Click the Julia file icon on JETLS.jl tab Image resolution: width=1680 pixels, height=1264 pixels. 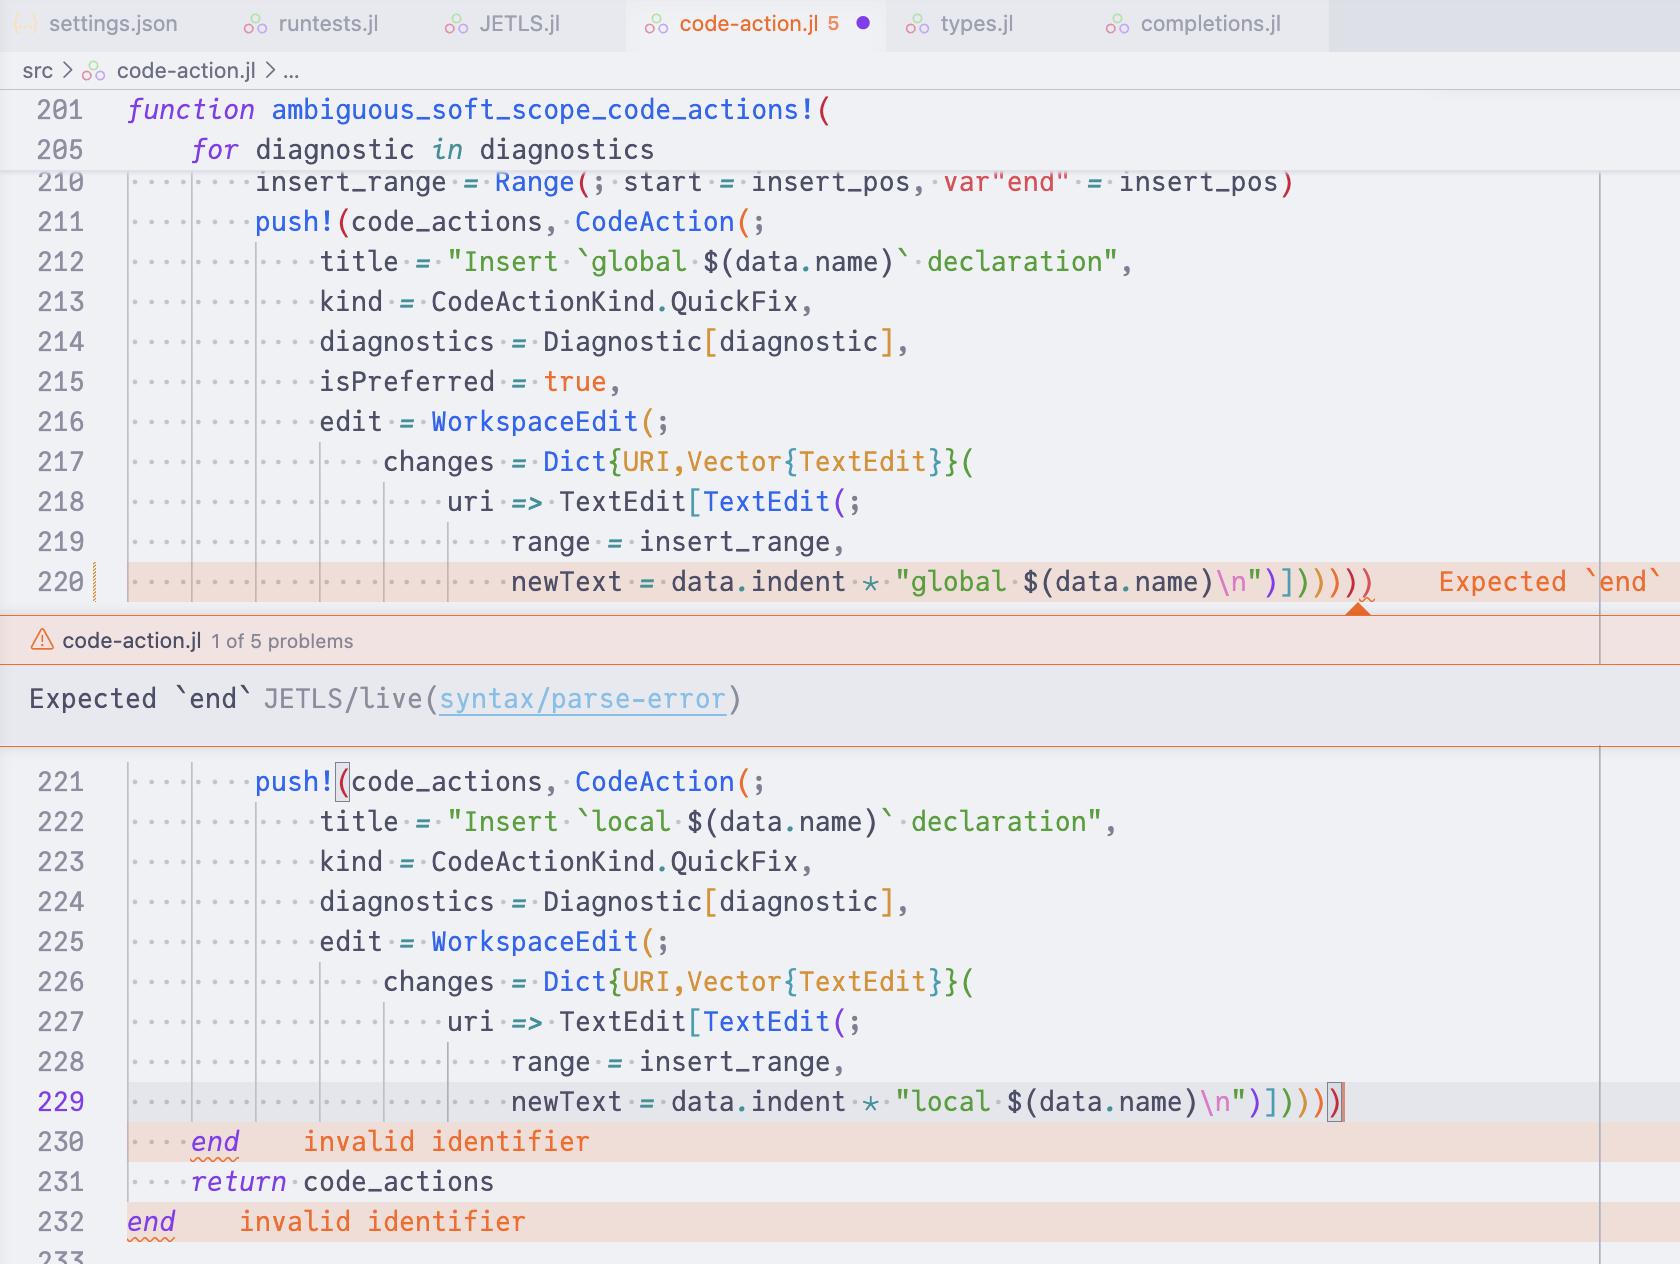click(456, 24)
